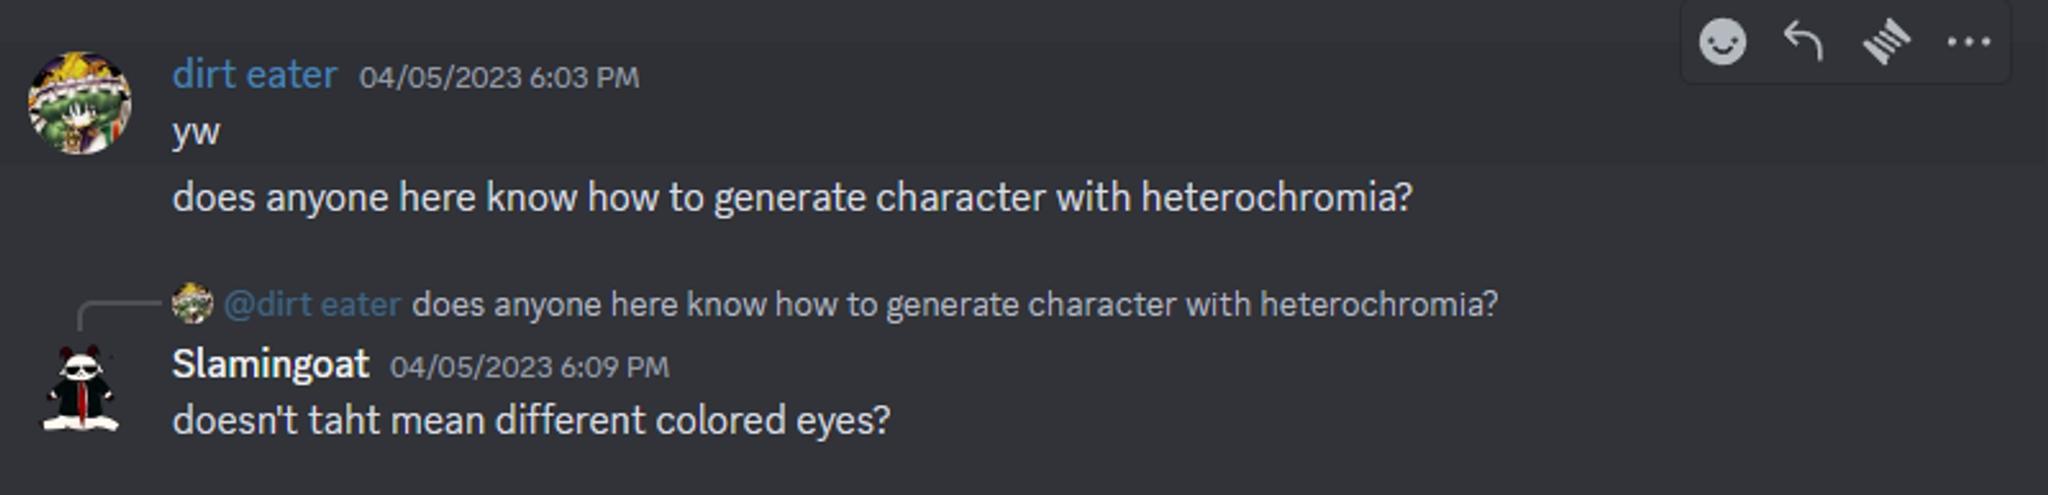Click the 6:03 PM message timestamp

(499, 77)
